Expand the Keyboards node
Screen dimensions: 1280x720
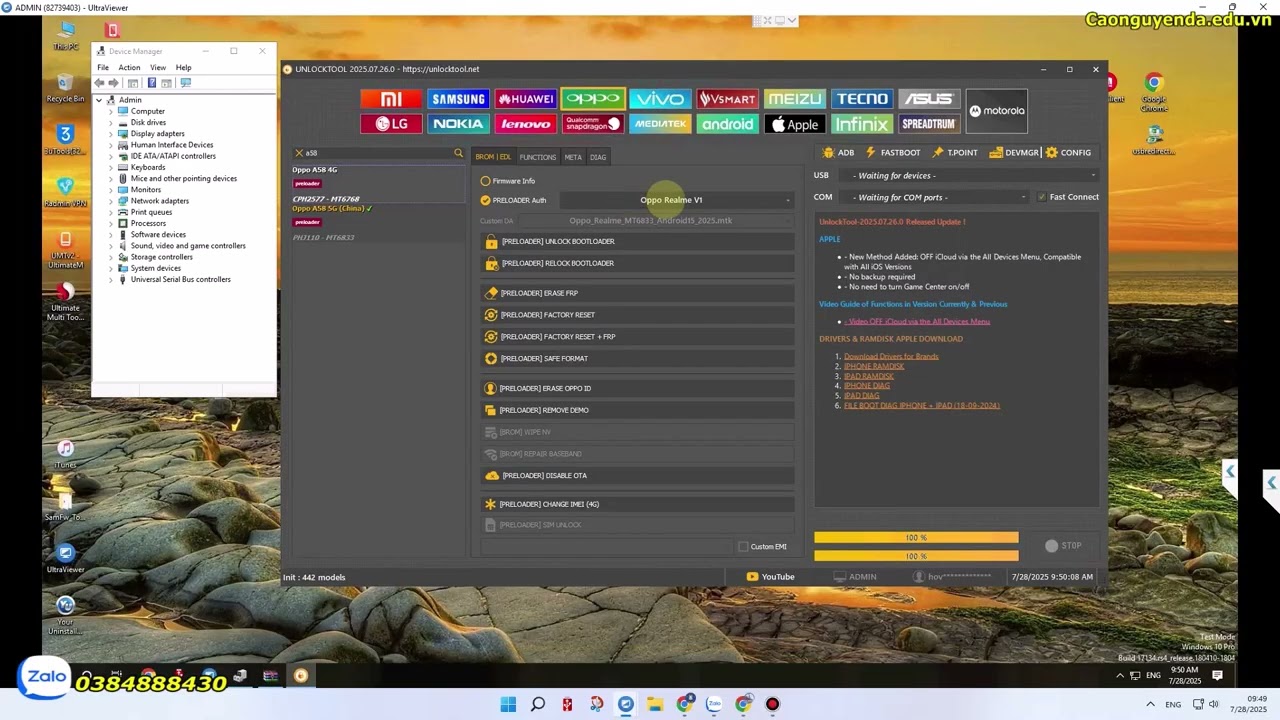[x=111, y=167]
